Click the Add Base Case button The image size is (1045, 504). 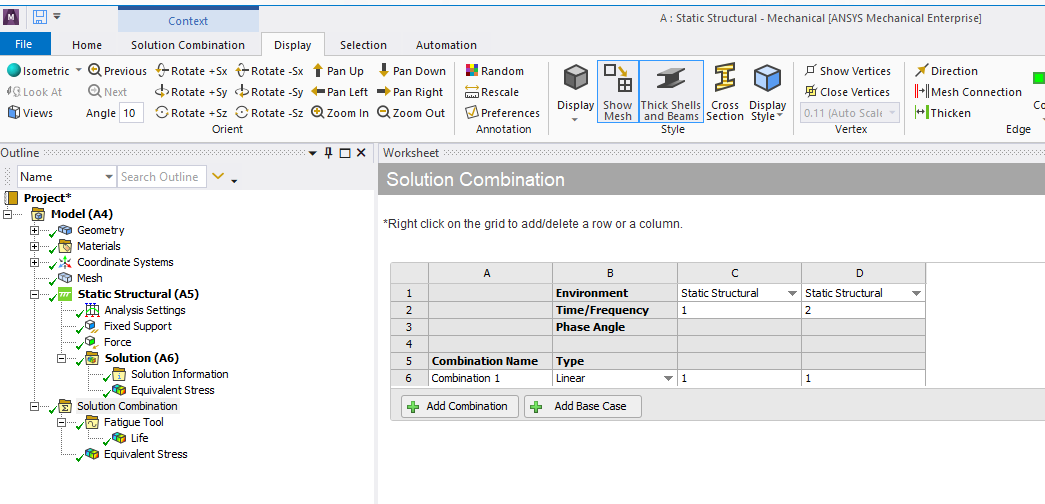pos(582,407)
